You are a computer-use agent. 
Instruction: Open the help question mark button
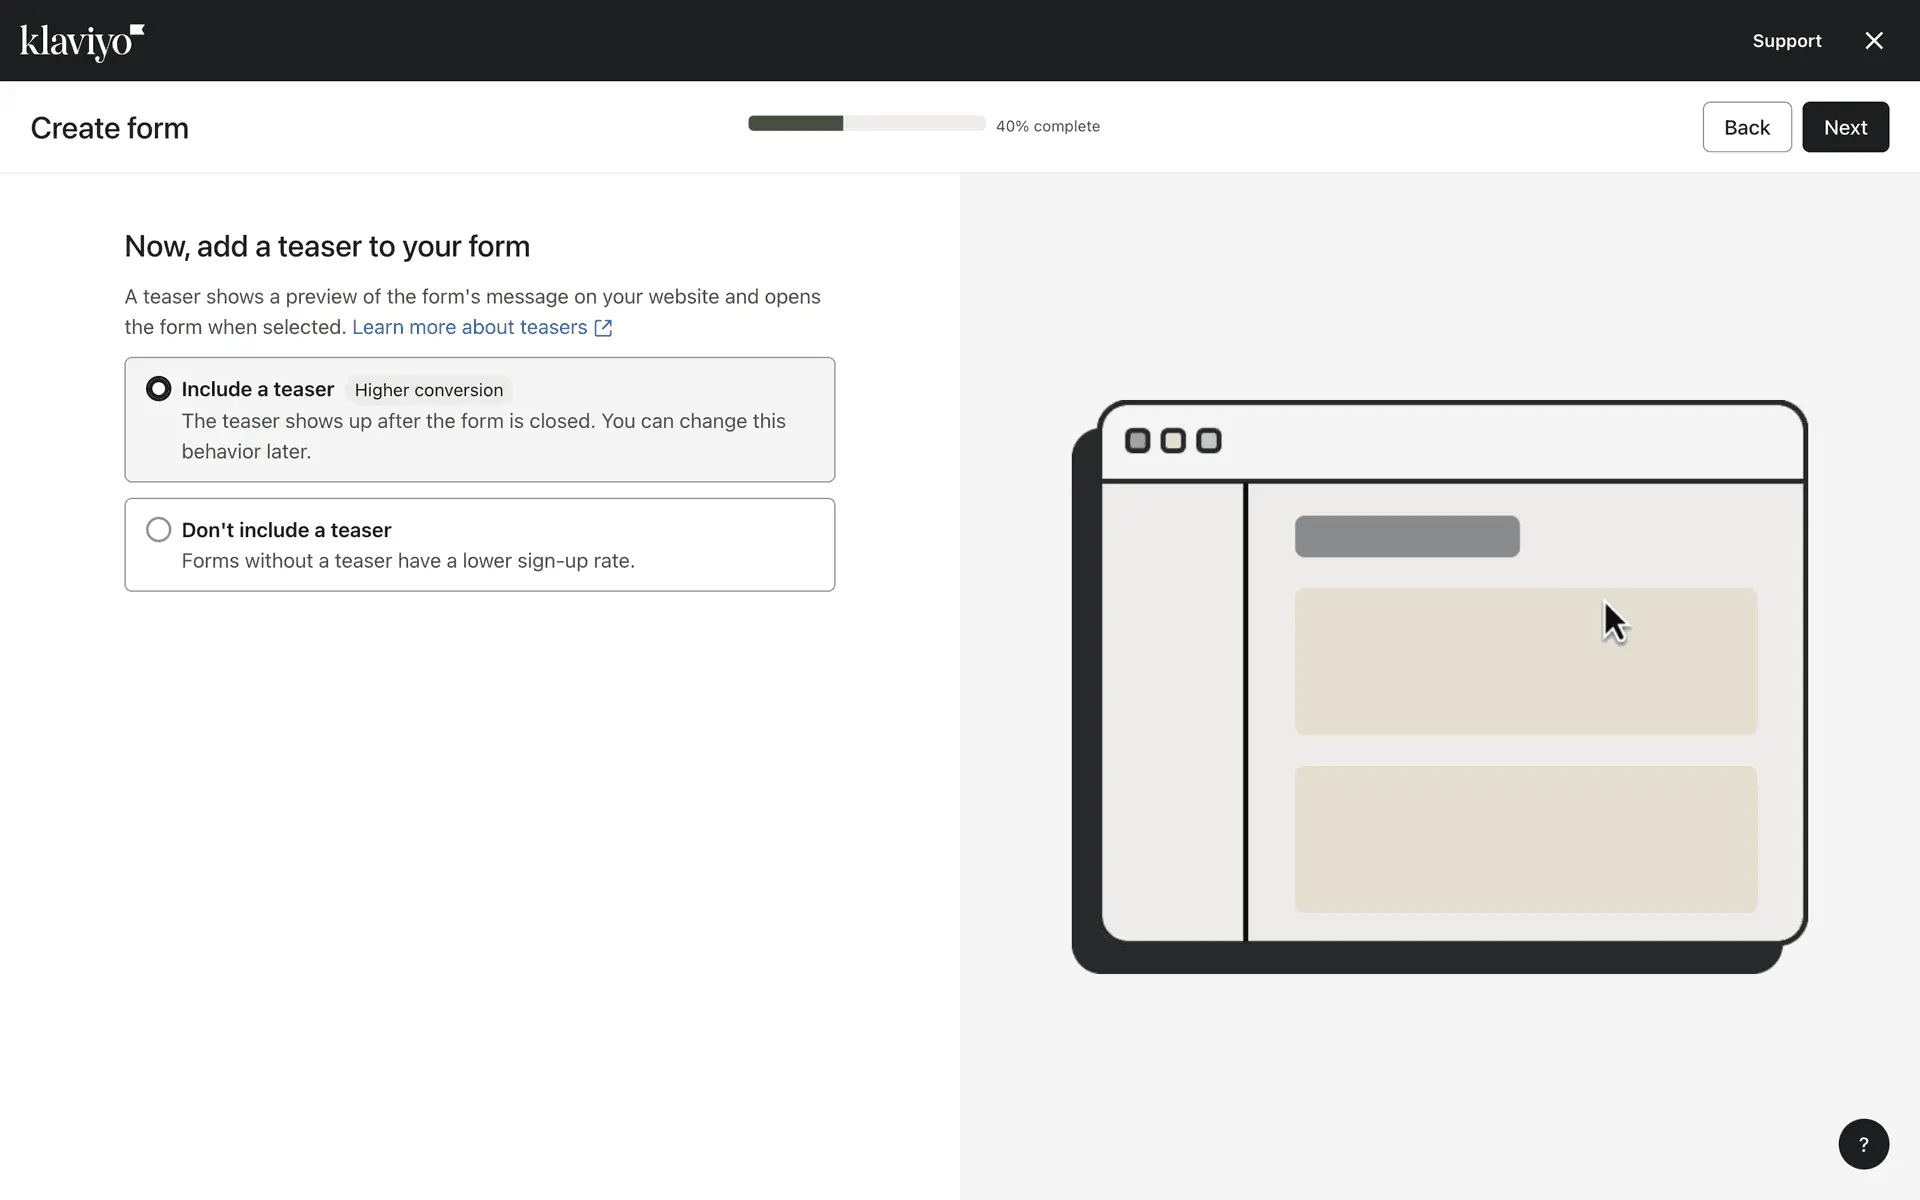click(x=1863, y=1144)
